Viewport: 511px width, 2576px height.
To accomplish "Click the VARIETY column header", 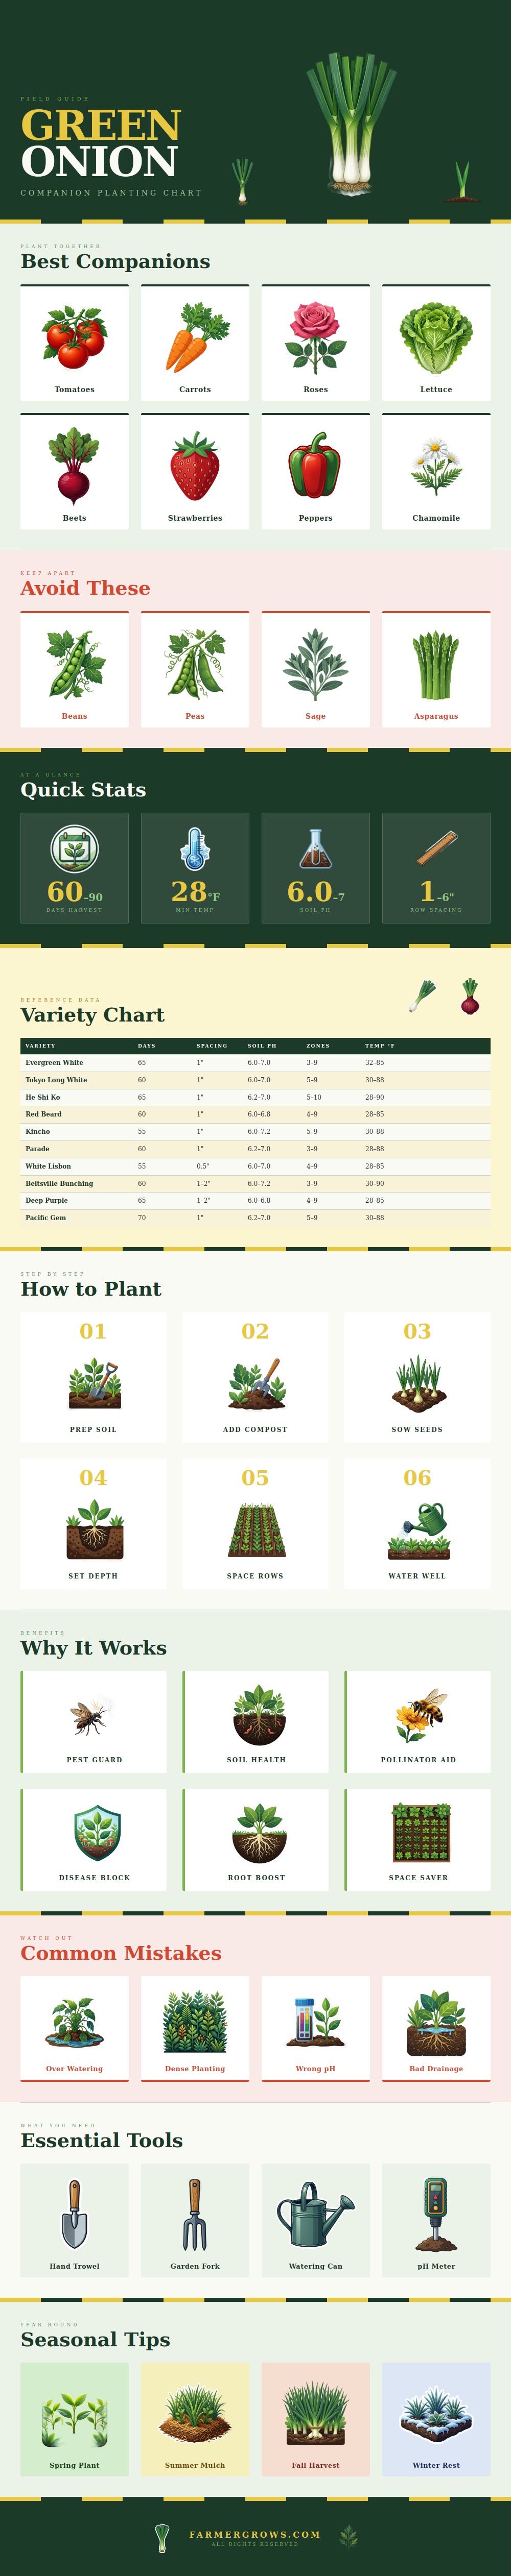I will pos(40,1045).
